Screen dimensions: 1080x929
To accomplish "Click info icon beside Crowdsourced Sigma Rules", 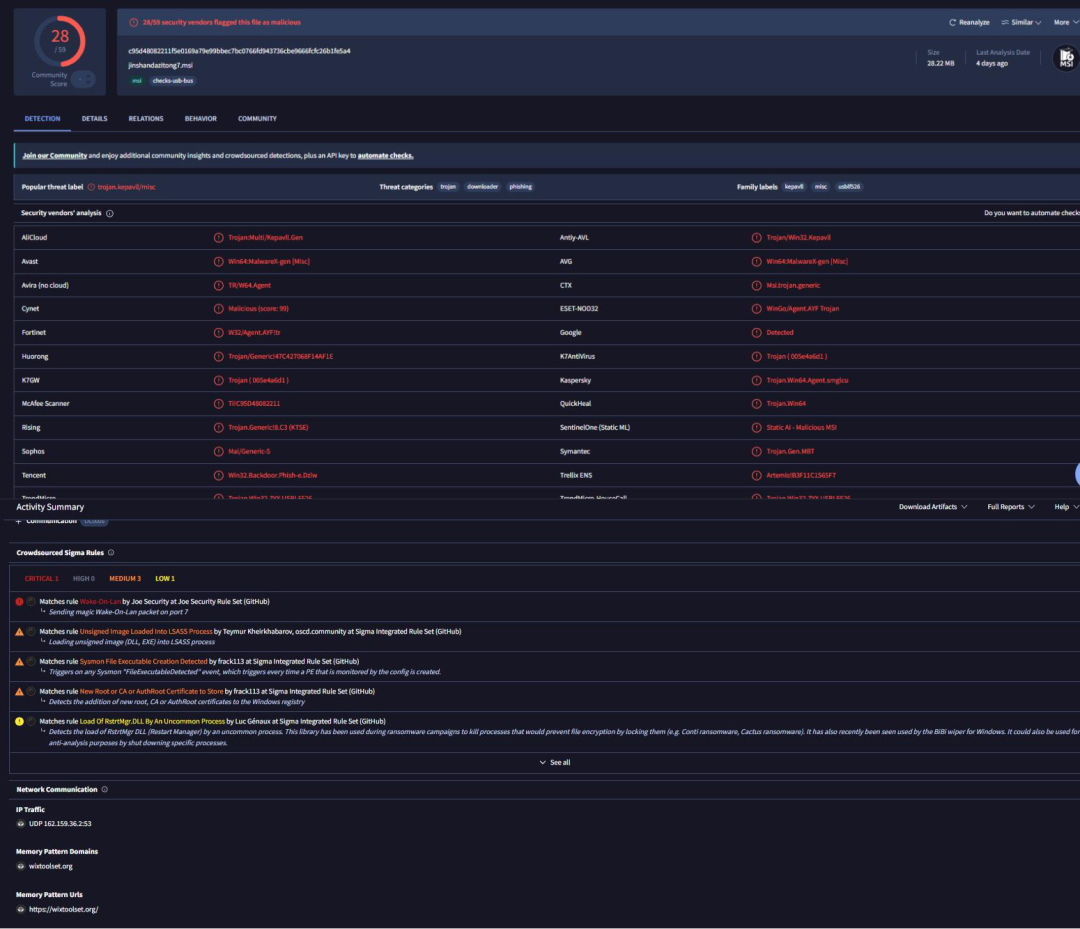I will (111, 552).
